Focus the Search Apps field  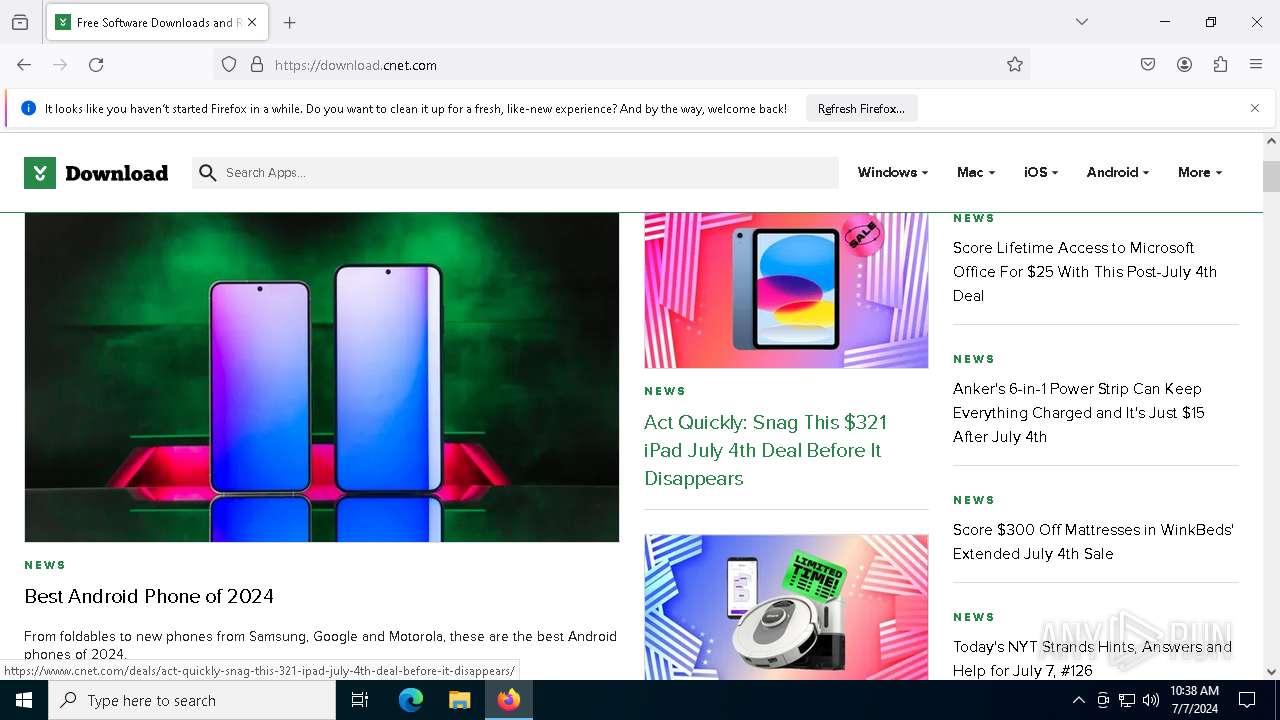(516, 173)
